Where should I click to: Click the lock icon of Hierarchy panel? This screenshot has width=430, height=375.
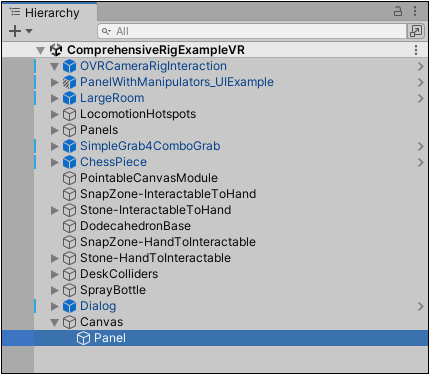tap(398, 11)
